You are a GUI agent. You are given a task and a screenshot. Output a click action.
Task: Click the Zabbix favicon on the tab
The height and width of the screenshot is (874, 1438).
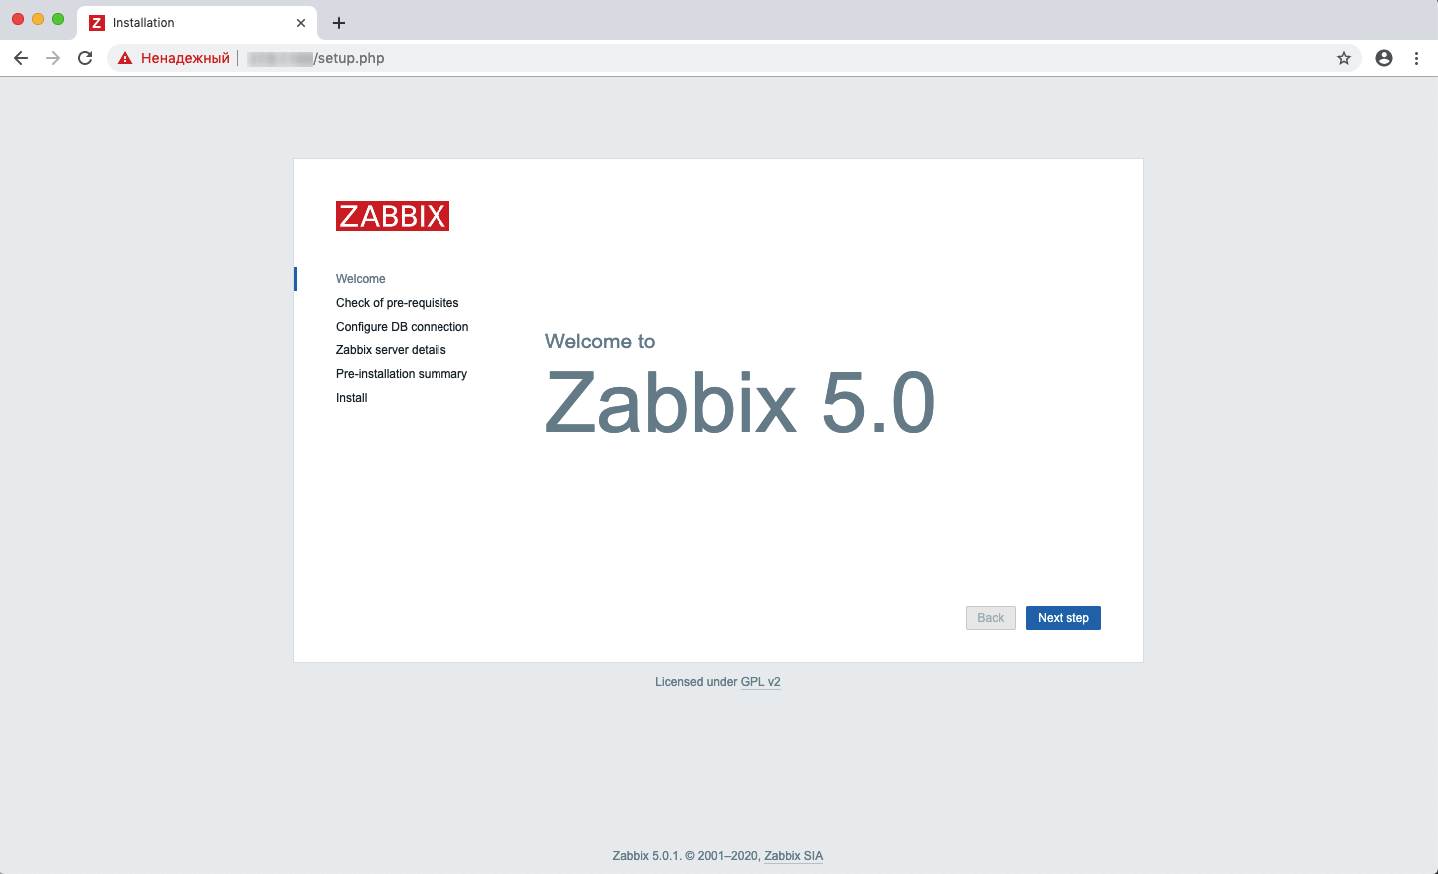pyautogui.click(x=97, y=23)
